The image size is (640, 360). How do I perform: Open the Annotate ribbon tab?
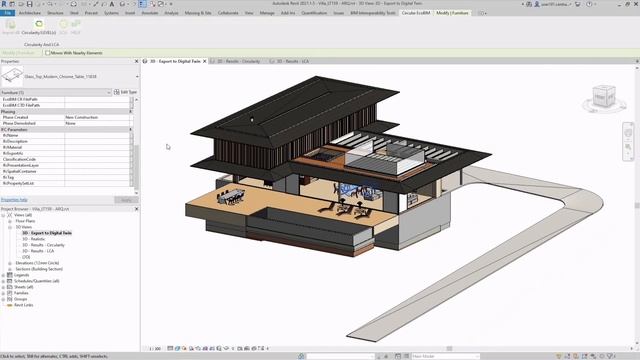[150, 13]
